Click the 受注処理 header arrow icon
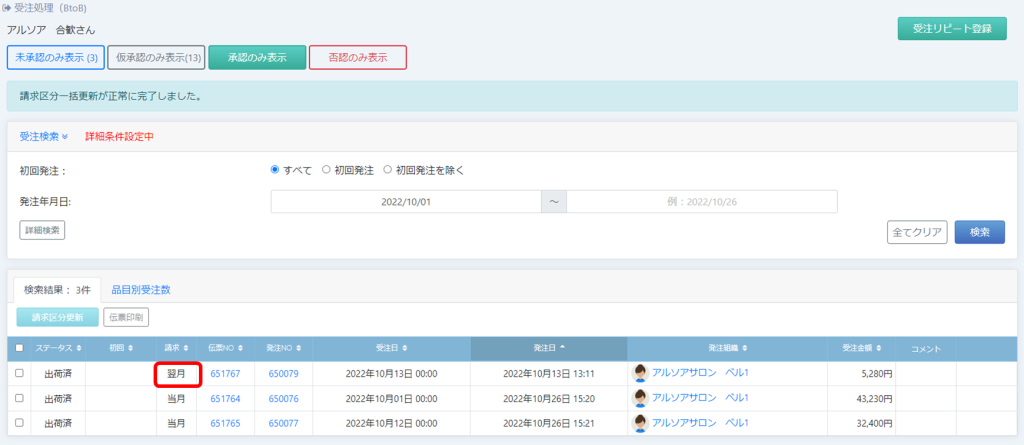1024x445 pixels. [7, 8]
